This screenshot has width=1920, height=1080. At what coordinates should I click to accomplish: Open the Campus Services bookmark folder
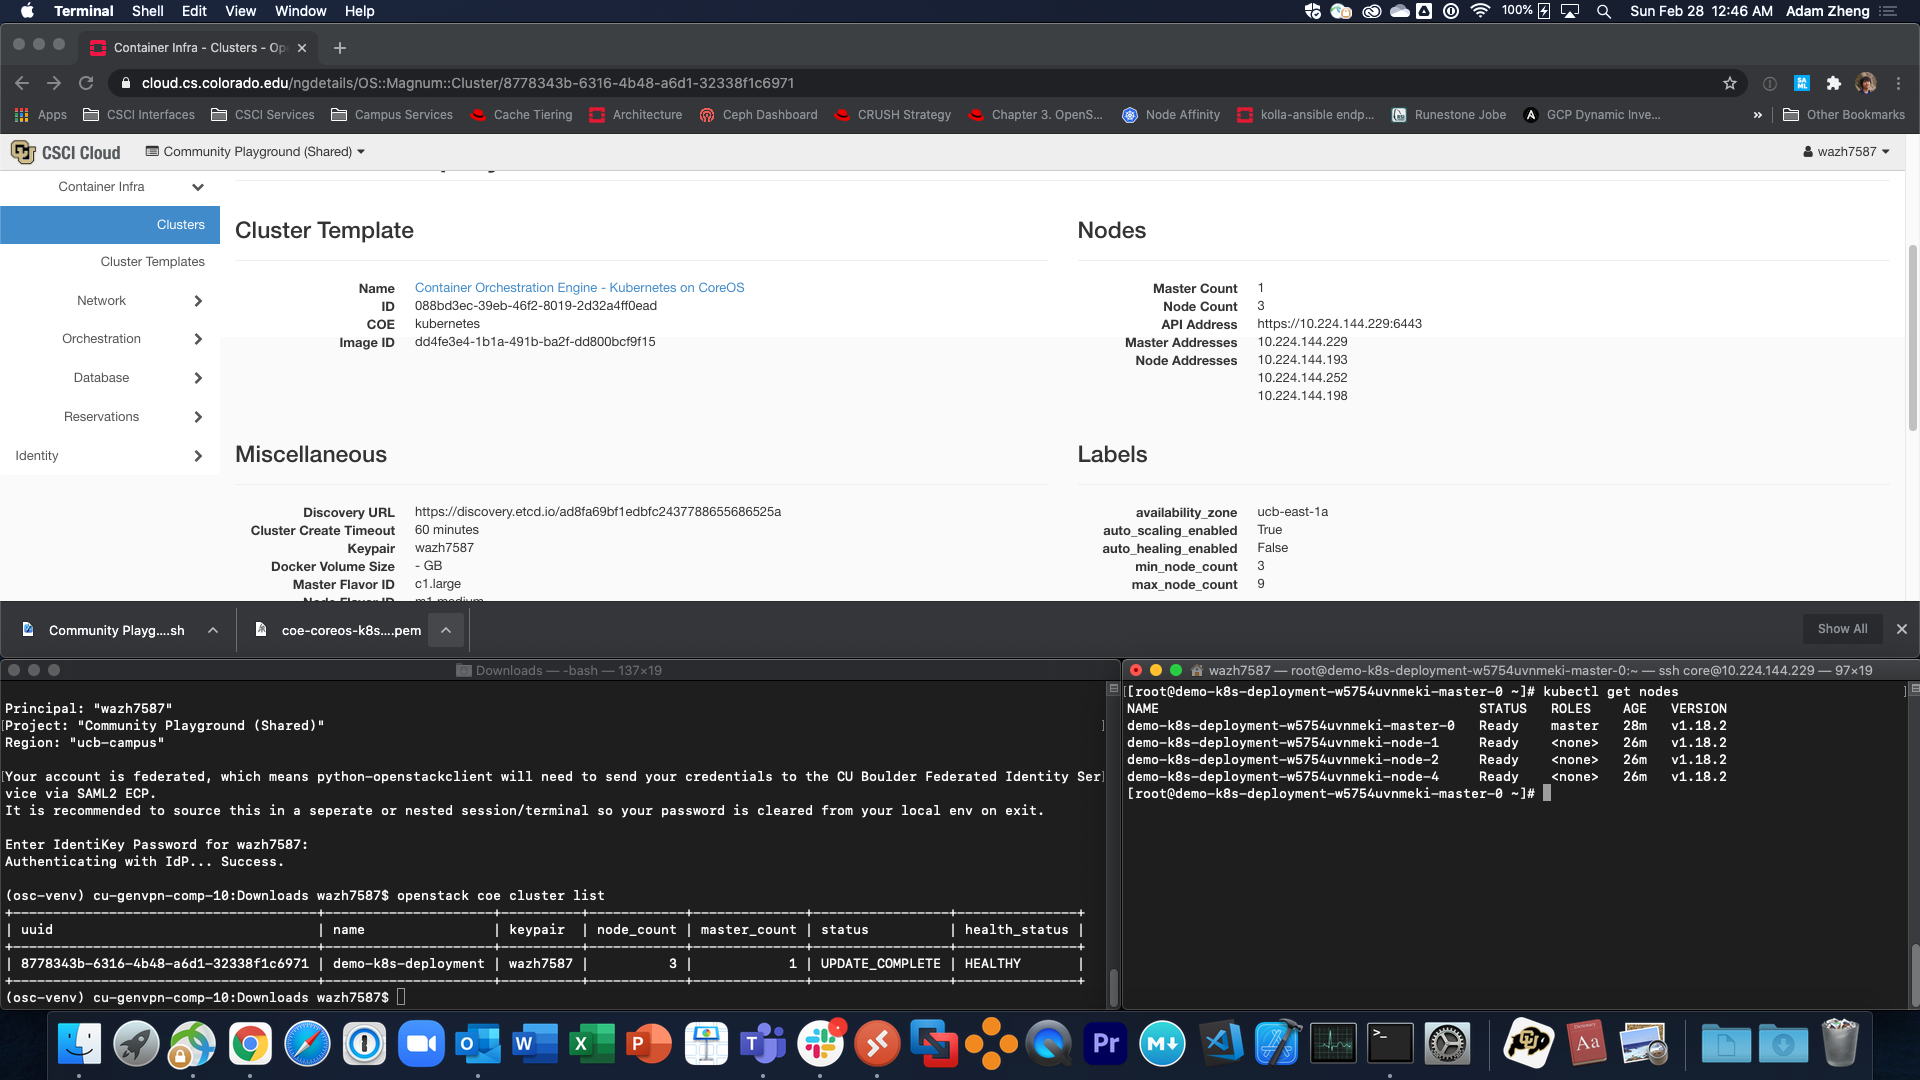(392, 115)
